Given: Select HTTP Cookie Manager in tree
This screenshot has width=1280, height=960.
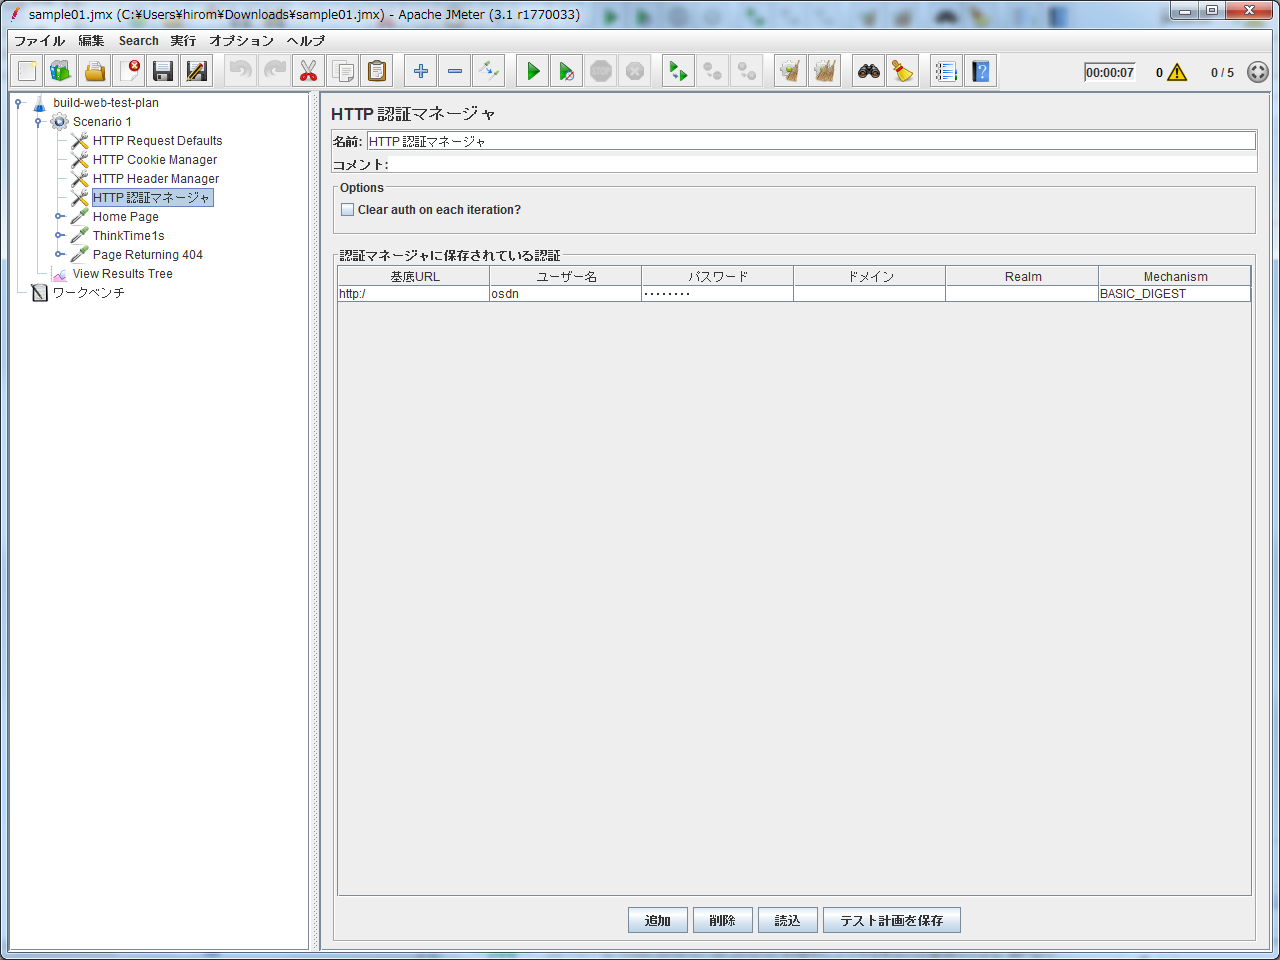Looking at the screenshot, I should [x=155, y=160].
